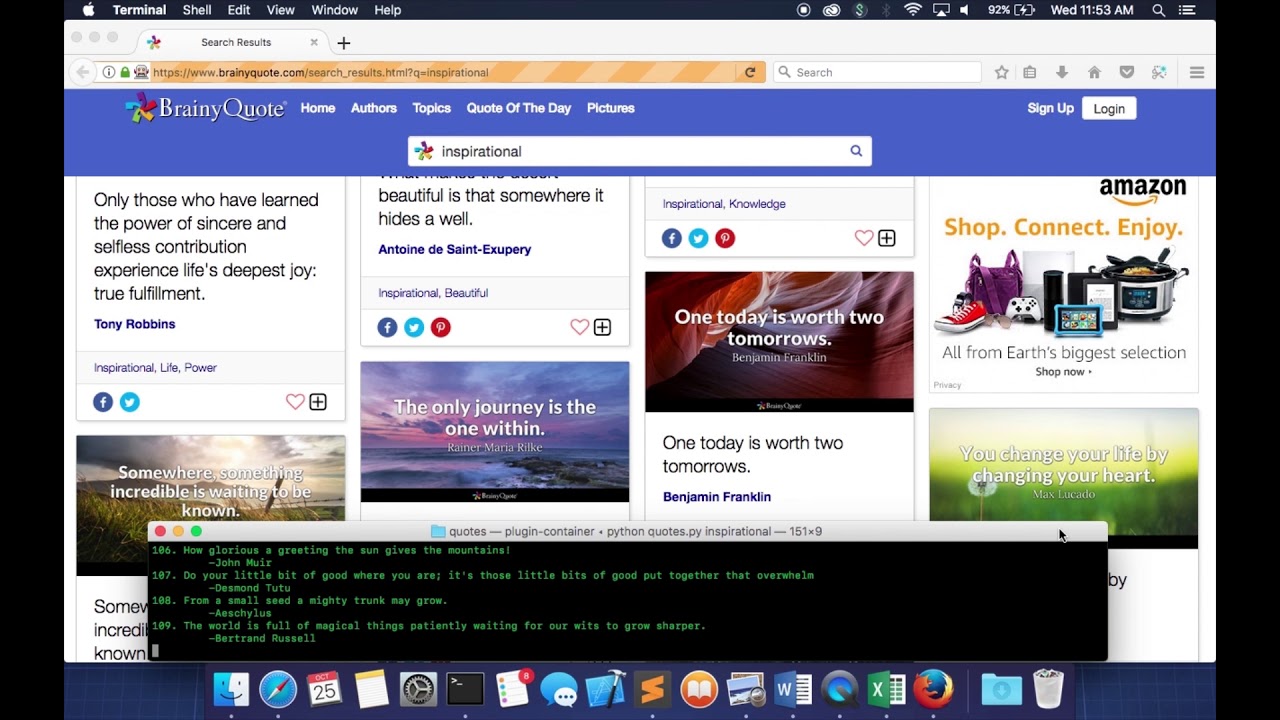Viewport: 1280px width, 720px height.
Task: Open Spotlight search in the menu bar
Action: tap(1158, 10)
